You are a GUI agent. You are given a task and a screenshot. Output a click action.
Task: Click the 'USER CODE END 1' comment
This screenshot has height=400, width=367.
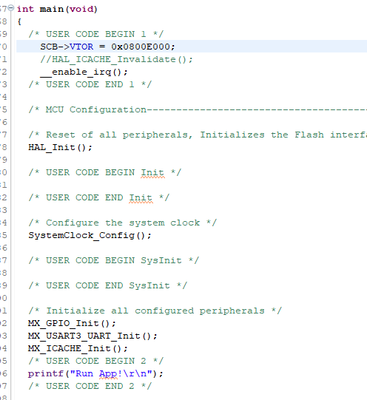(90, 84)
